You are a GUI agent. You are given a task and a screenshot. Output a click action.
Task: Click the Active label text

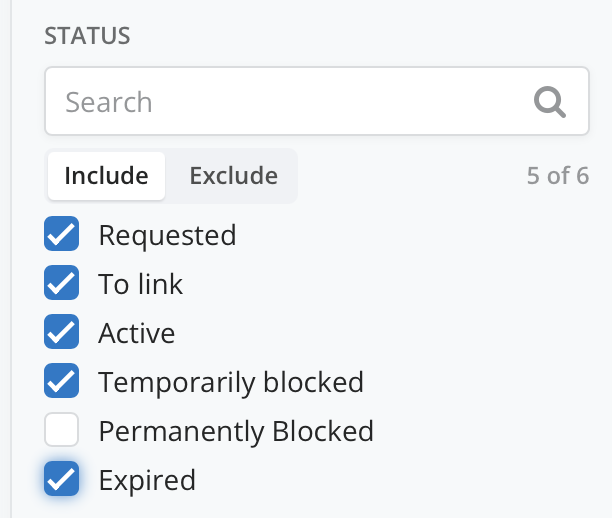point(136,333)
